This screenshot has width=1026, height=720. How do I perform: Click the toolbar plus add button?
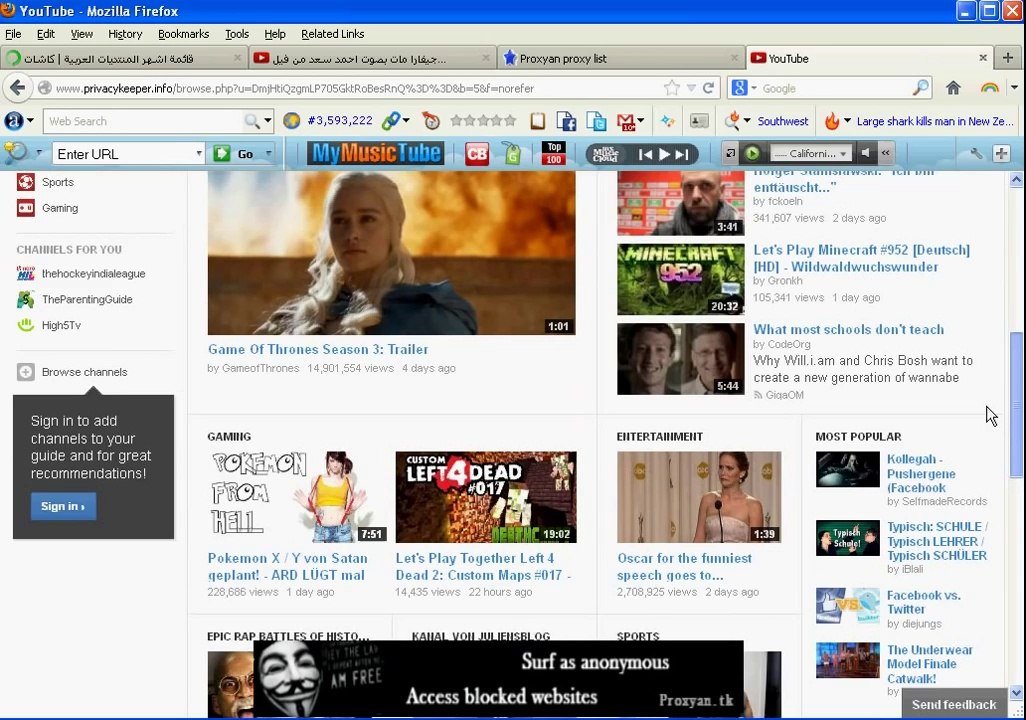click(1001, 153)
